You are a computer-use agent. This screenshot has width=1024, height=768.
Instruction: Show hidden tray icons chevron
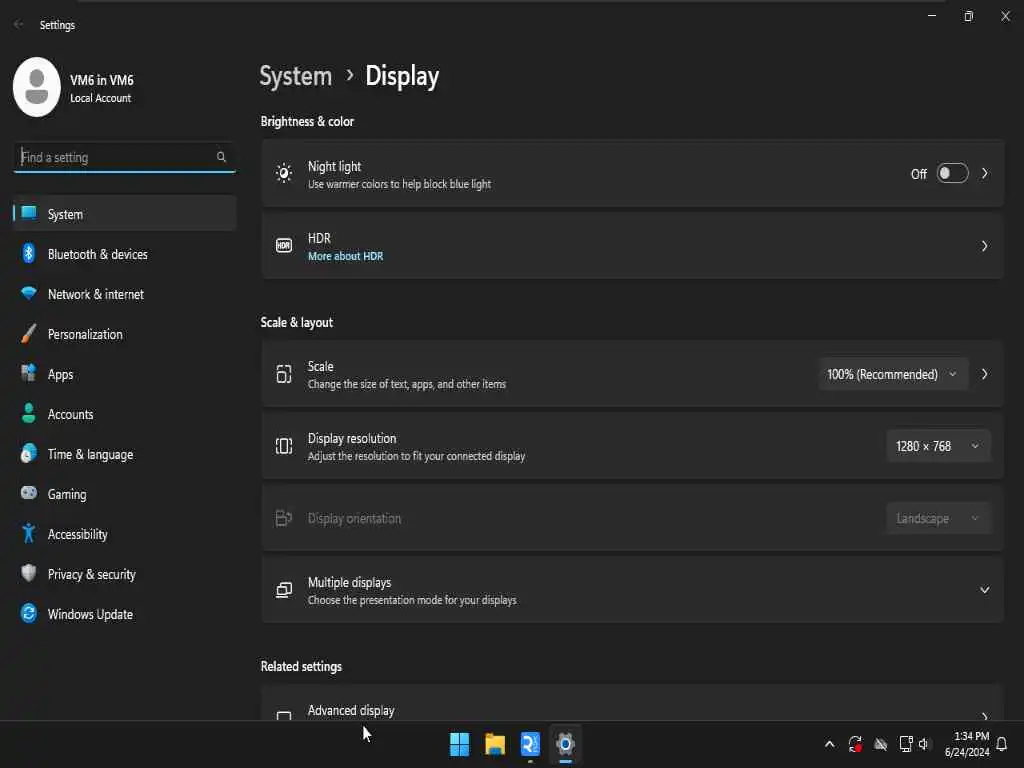click(829, 744)
